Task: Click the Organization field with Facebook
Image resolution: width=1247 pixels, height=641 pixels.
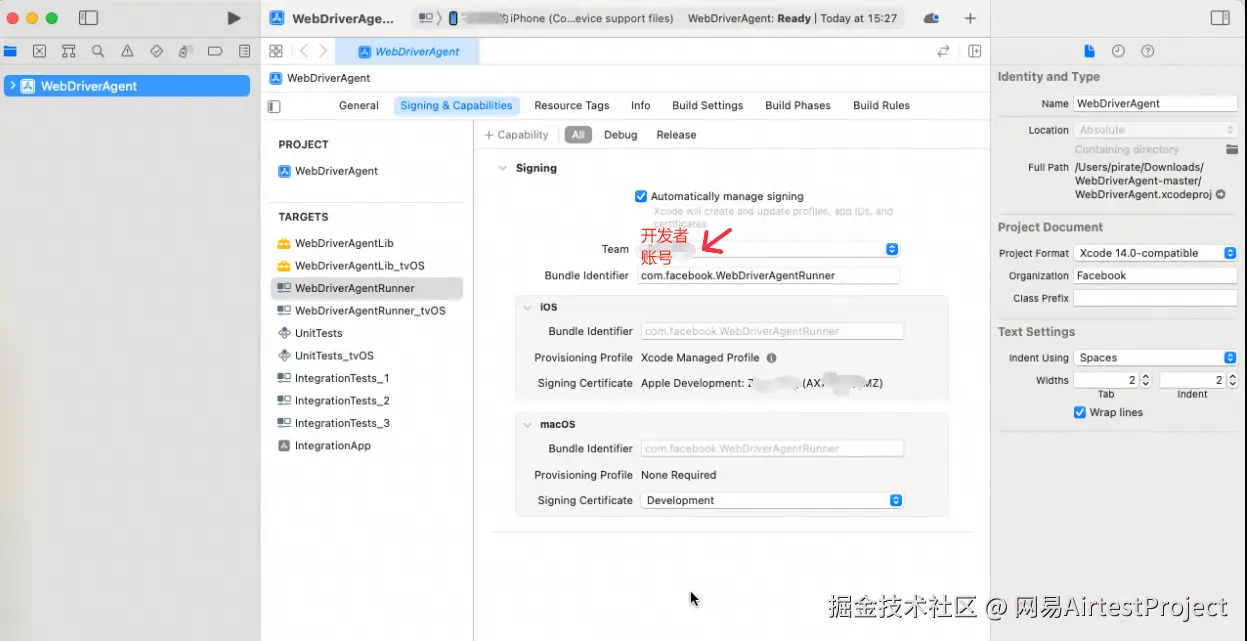Action: tap(1155, 275)
